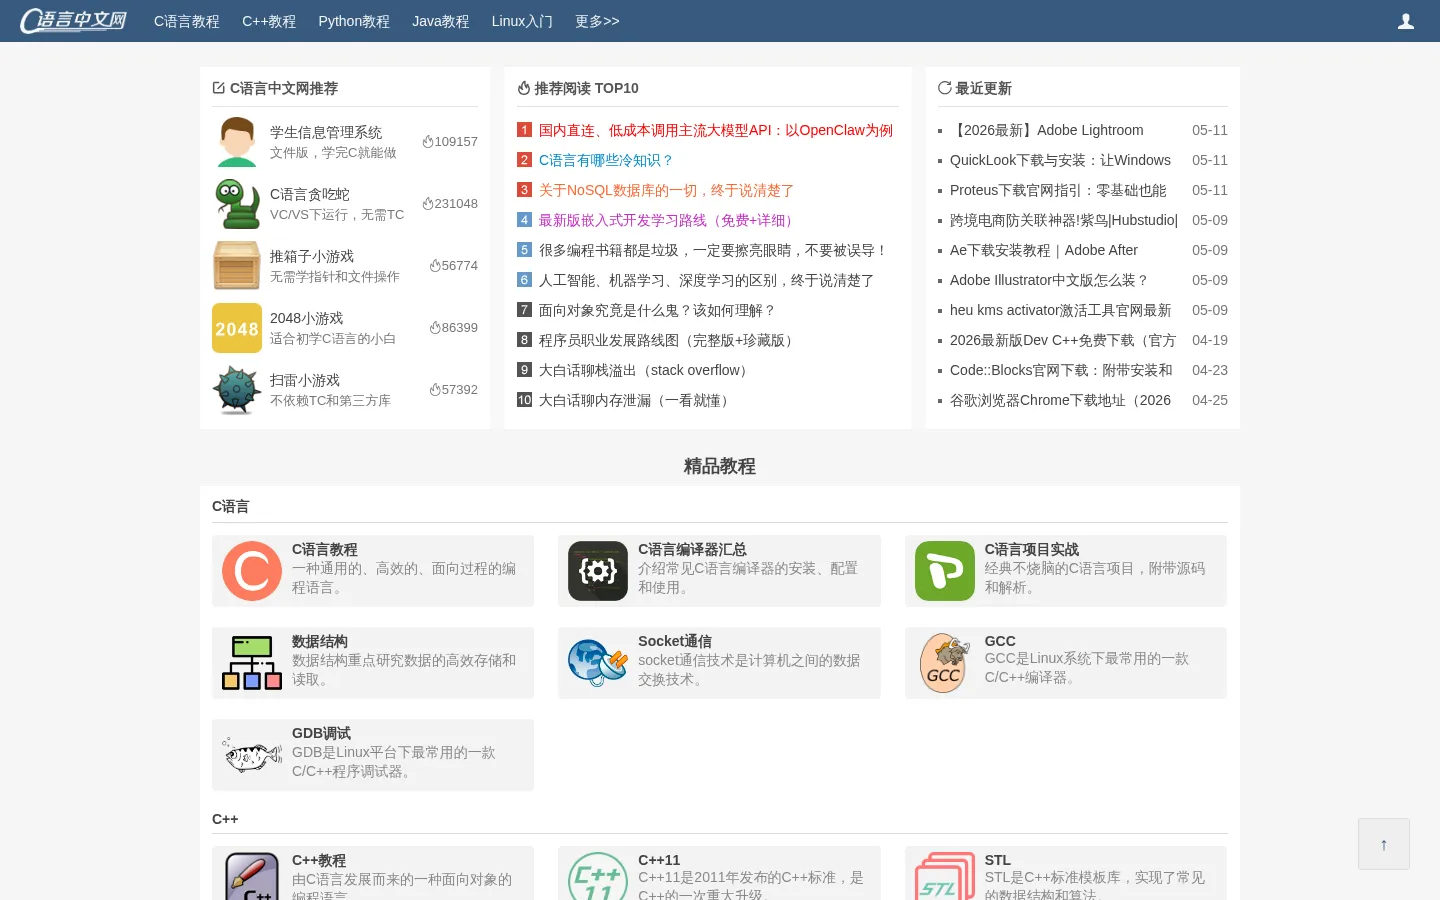The image size is (1440, 900).
Task: Open the 【2026最新】Adobe Lightroom update link
Action: [x=1047, y=130]
